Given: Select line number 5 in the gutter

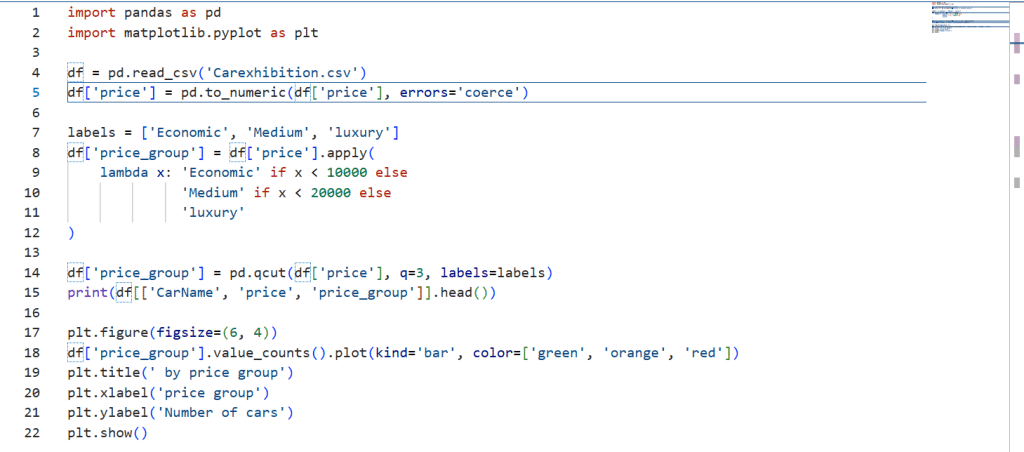Looking at the screenshot, I should click(36, 92).
